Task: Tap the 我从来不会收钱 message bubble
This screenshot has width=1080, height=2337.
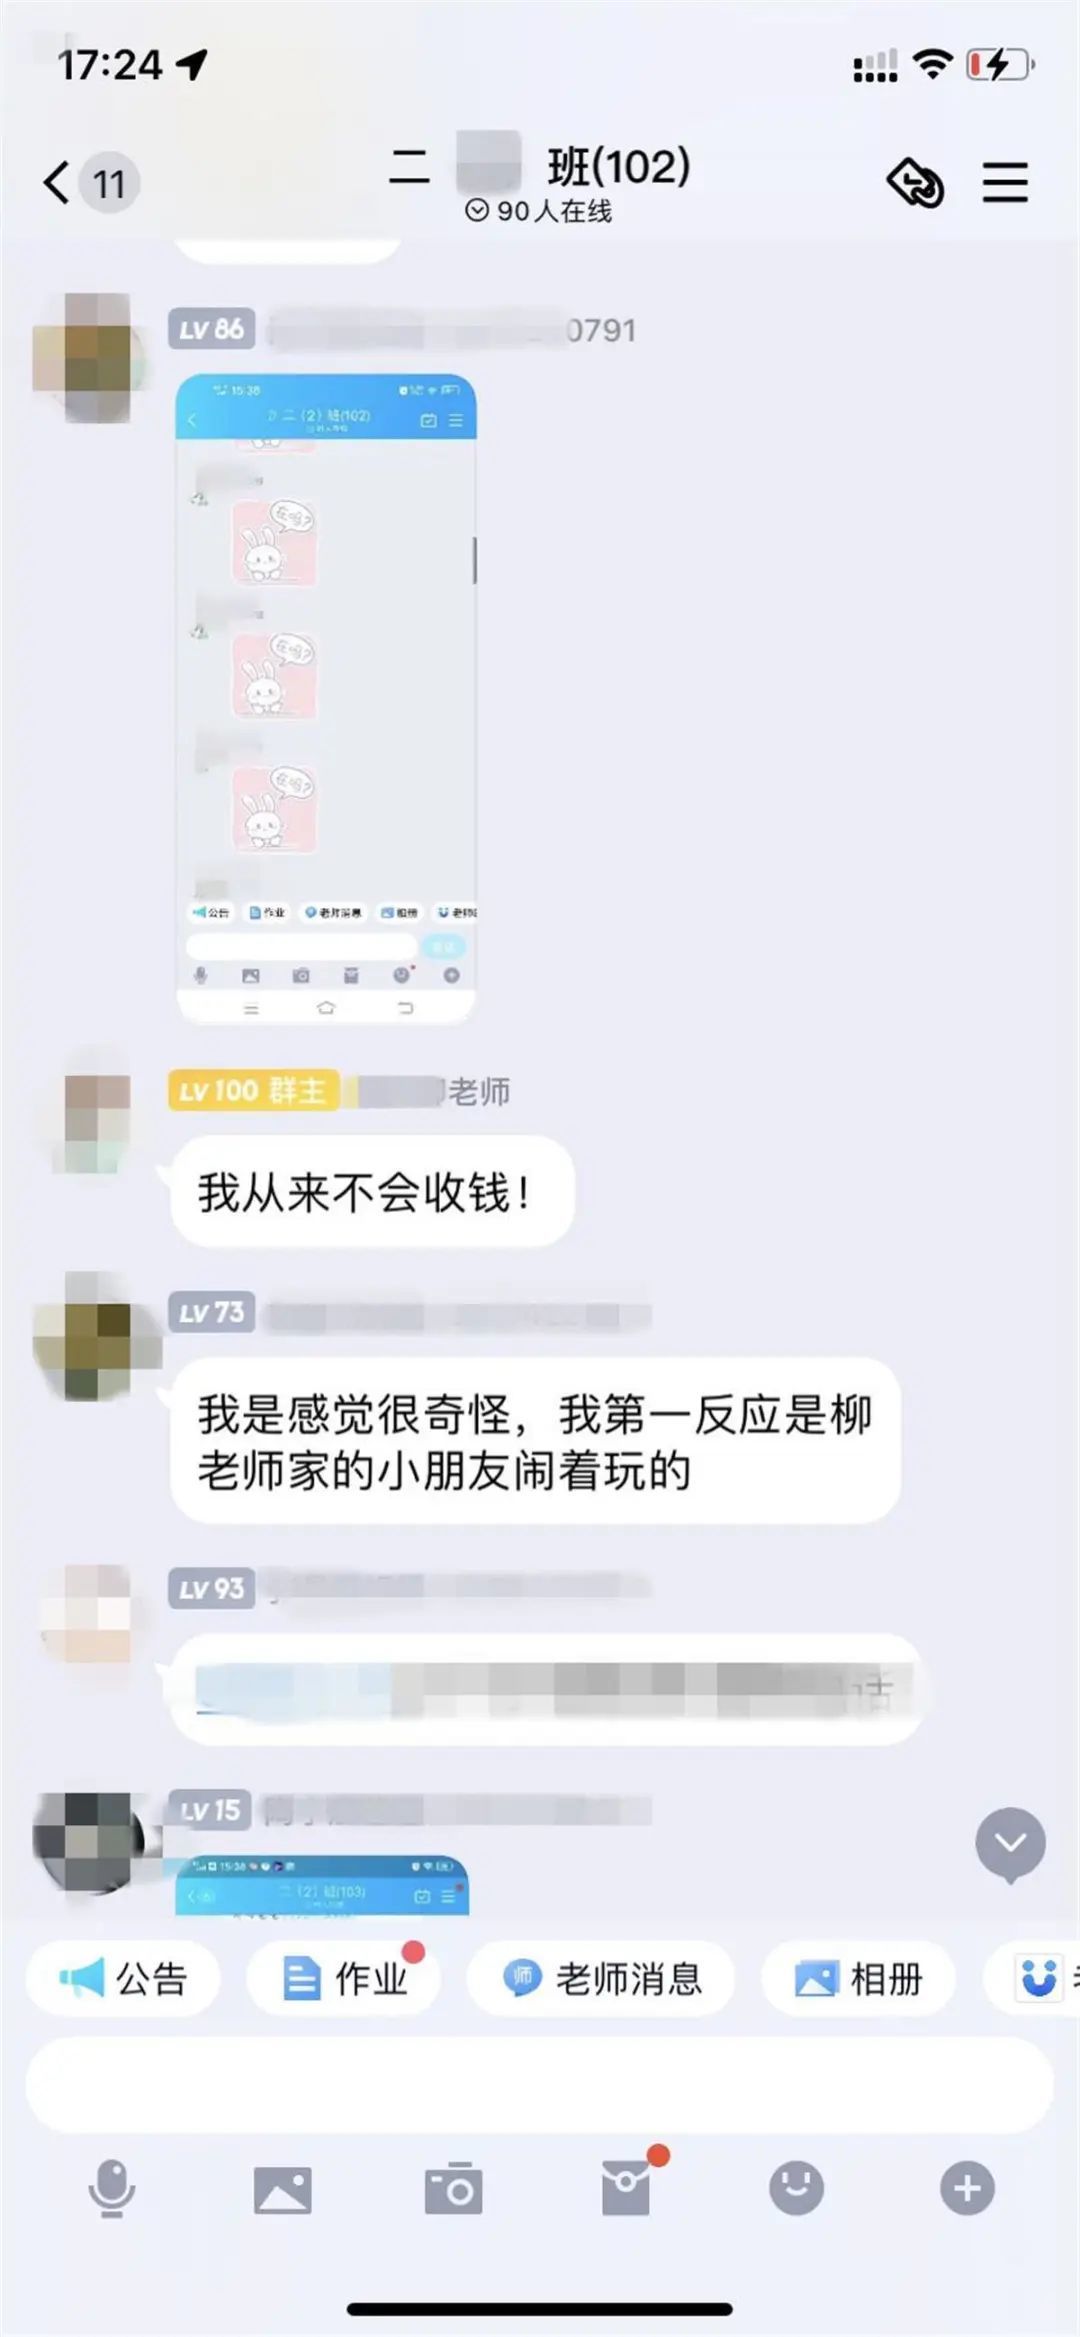Action: 372,1191
